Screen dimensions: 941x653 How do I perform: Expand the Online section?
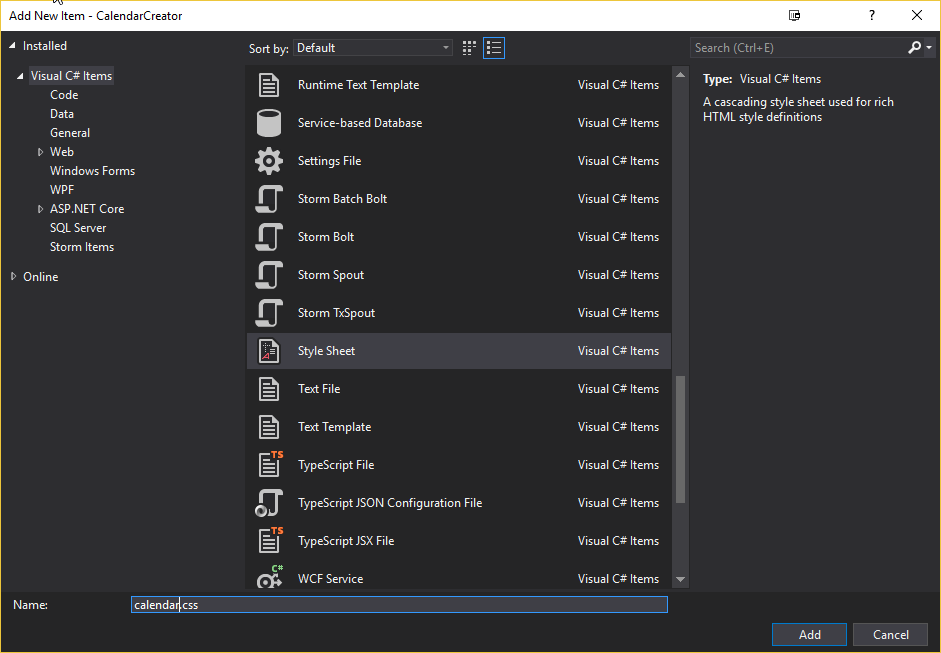[14, 277]
